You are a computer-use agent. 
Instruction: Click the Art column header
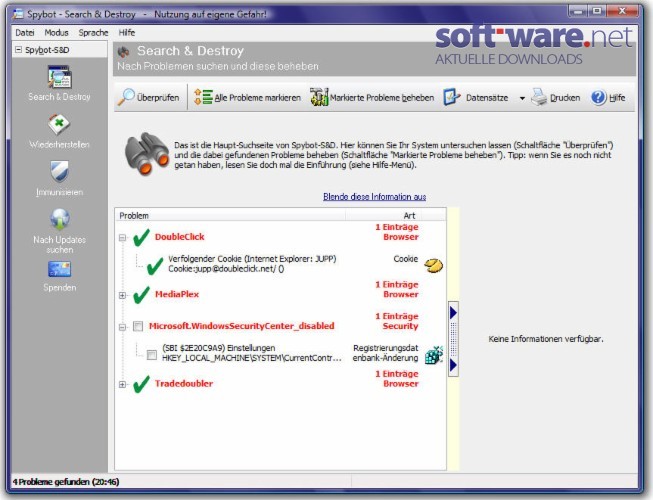pos(409,215)
